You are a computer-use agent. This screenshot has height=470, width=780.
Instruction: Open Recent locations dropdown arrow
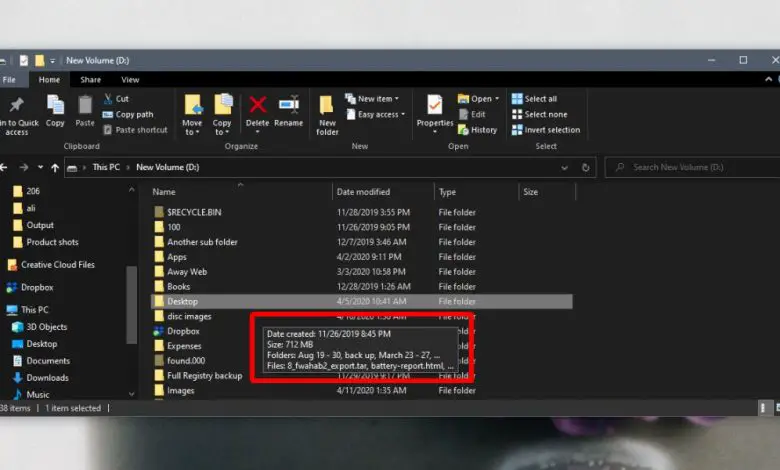(40, 168)
